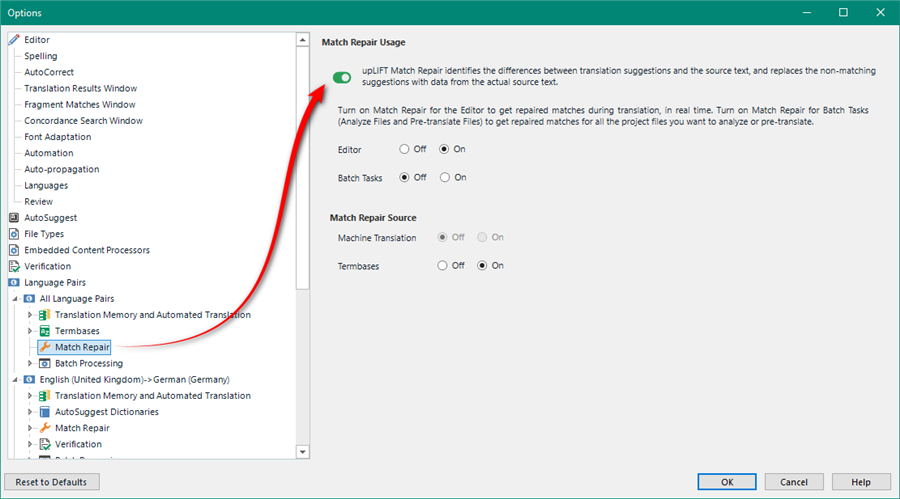900x499 pixels.
Task: Click the tree scrollbar down arrow
Action: click(x=302, y=452)
